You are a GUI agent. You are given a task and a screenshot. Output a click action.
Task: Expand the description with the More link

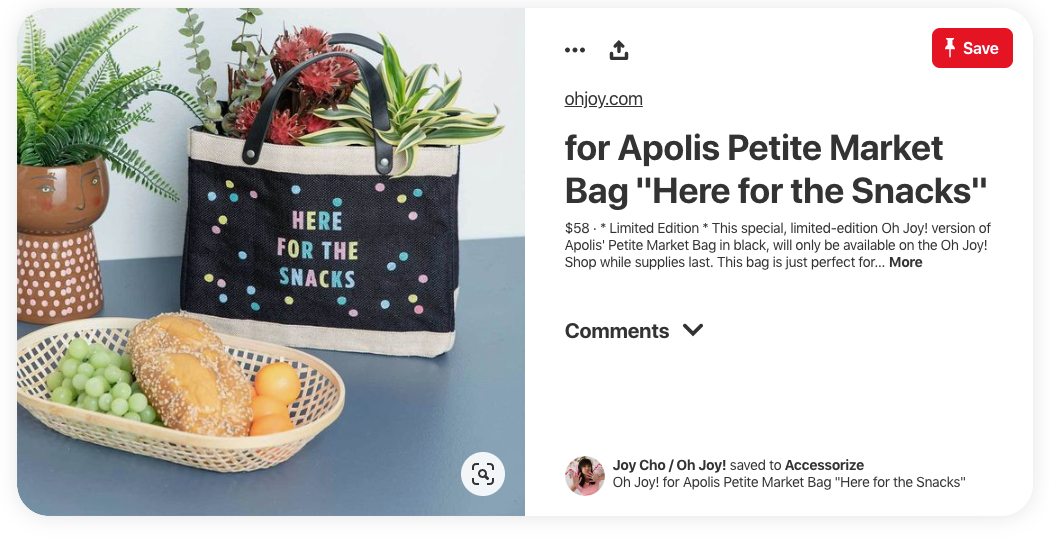tap(905, 262)
